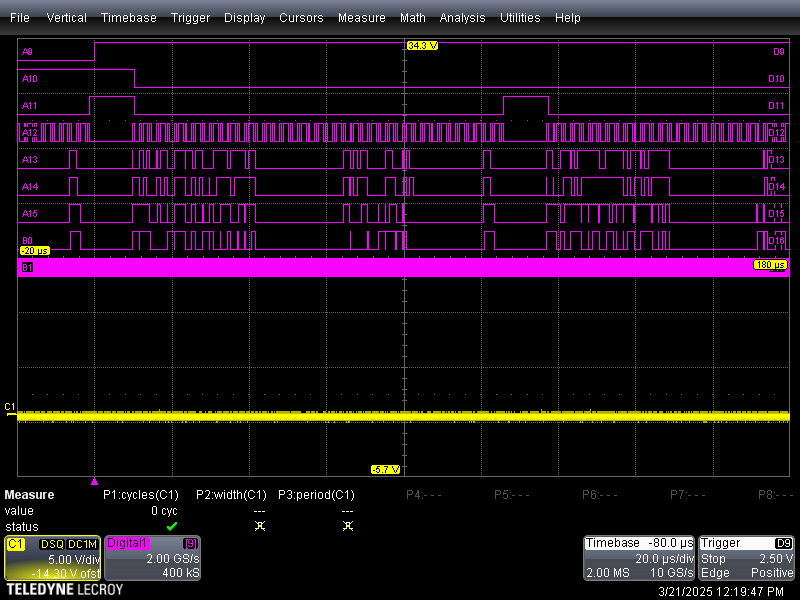The image size is (800, 600).
Task: Click the Teledyne LeCroy logo
Action: click(64, 590)
